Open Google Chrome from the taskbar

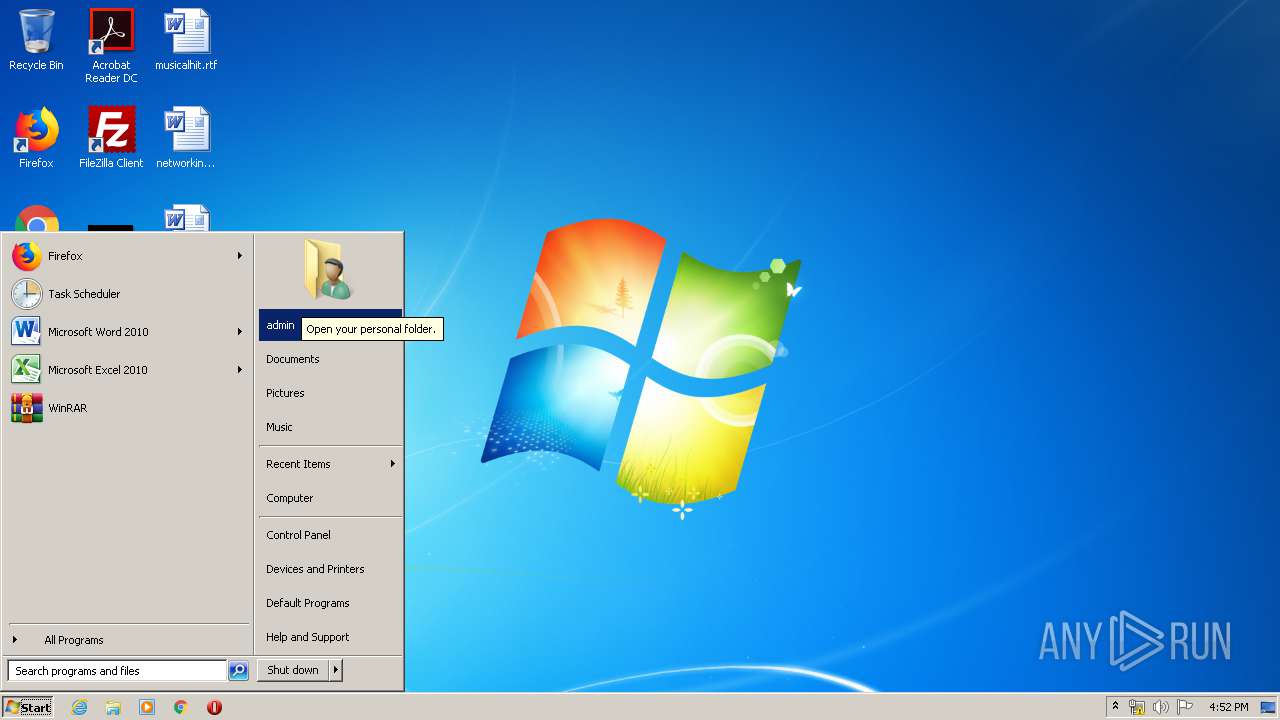(x=181, y=707)
